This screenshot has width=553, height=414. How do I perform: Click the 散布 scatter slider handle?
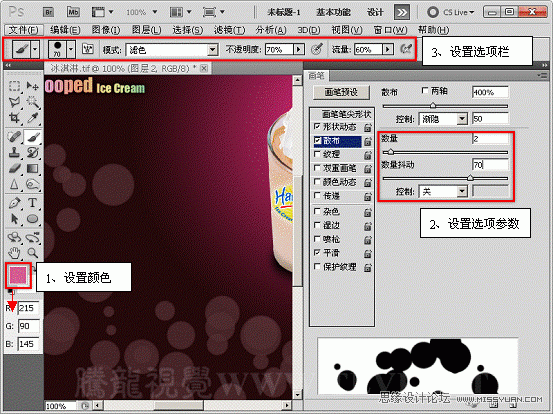pos(433,105)
